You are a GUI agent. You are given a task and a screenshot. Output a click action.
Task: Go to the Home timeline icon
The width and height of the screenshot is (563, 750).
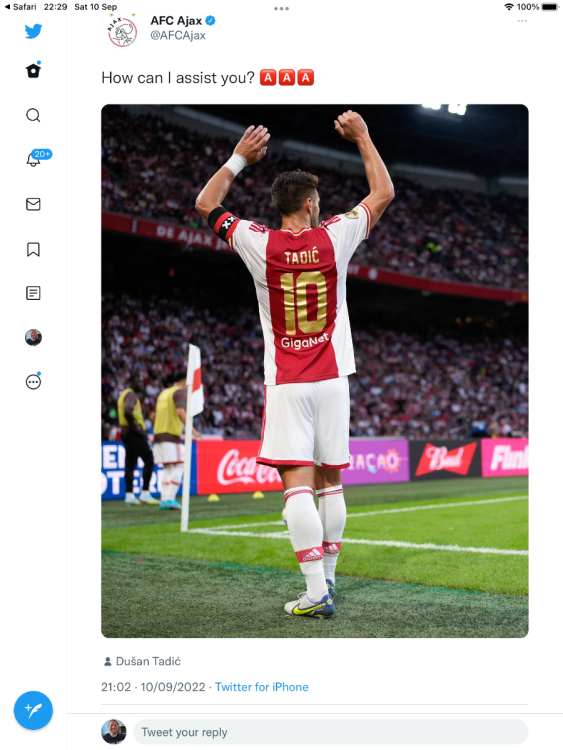coord(33,71)
